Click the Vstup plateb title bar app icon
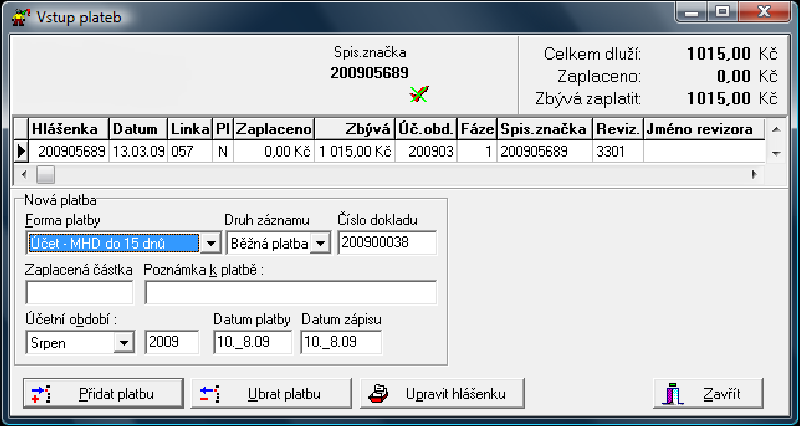The height and width of the screenshot is (426, 800). click(19, 16)
